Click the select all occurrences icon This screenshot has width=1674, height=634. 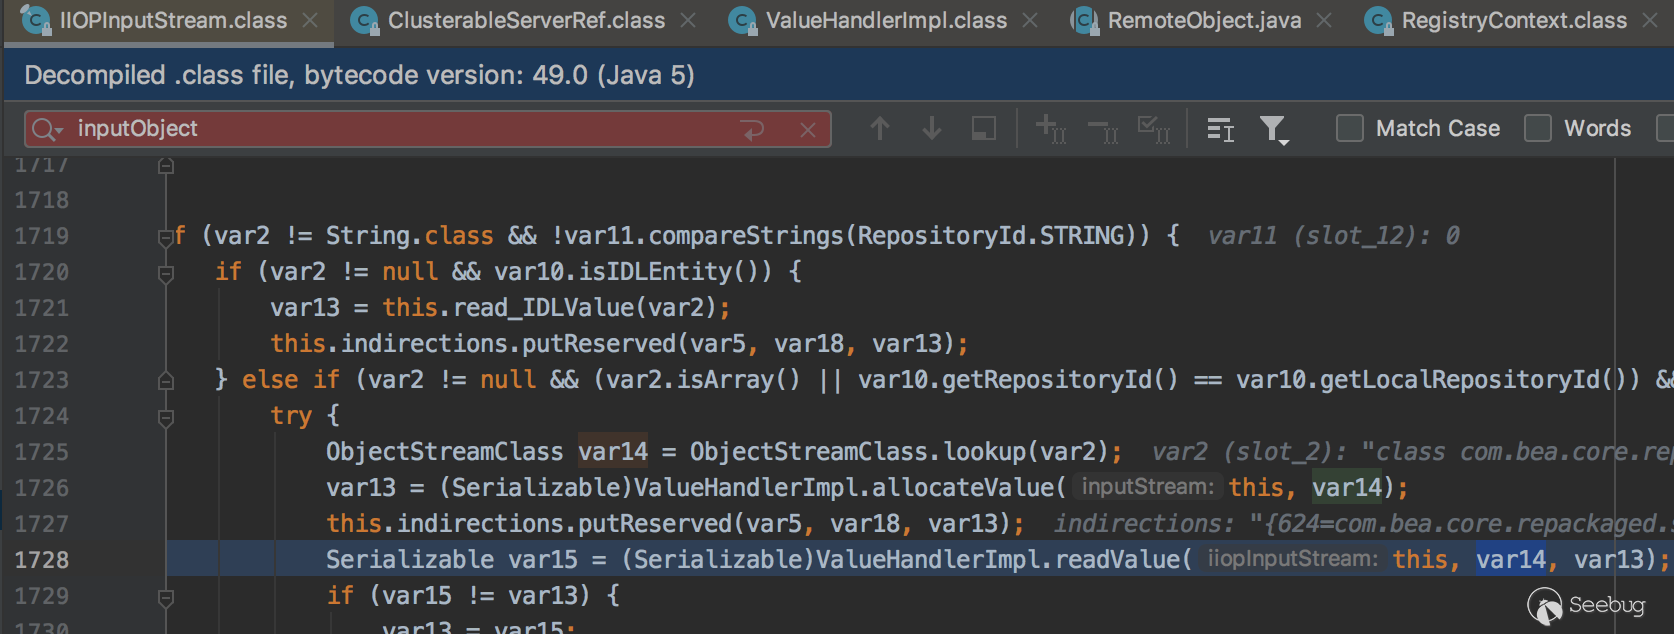1154,129
